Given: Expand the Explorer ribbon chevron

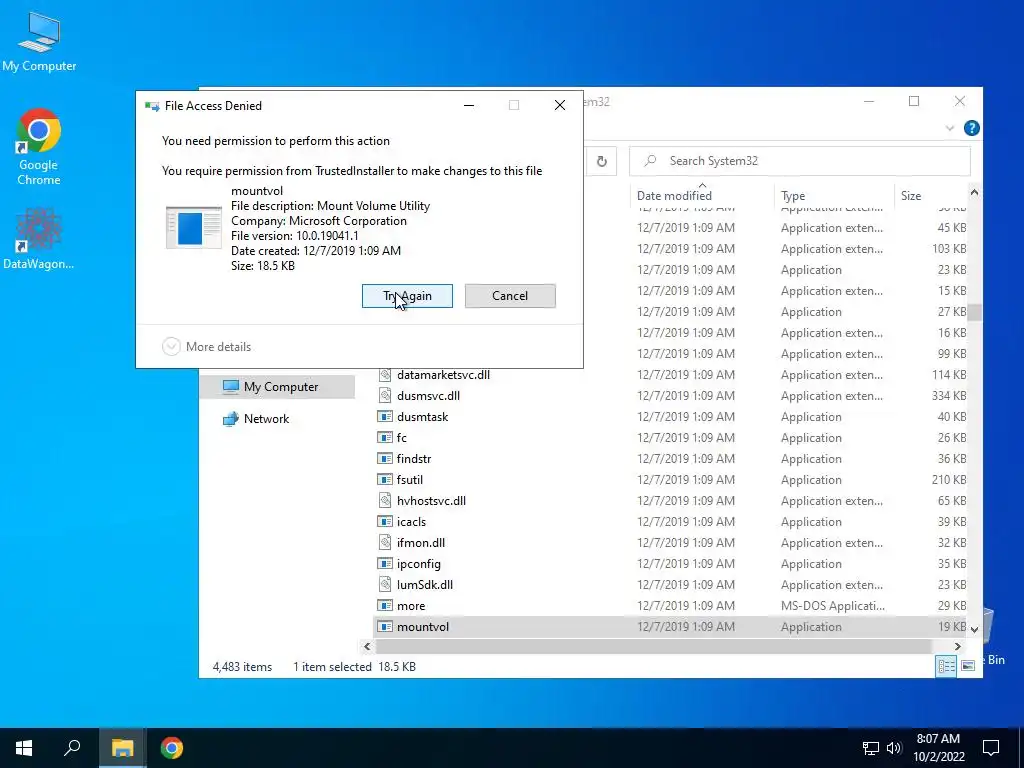Looking at the screenshot, I should tap(950, 129).
